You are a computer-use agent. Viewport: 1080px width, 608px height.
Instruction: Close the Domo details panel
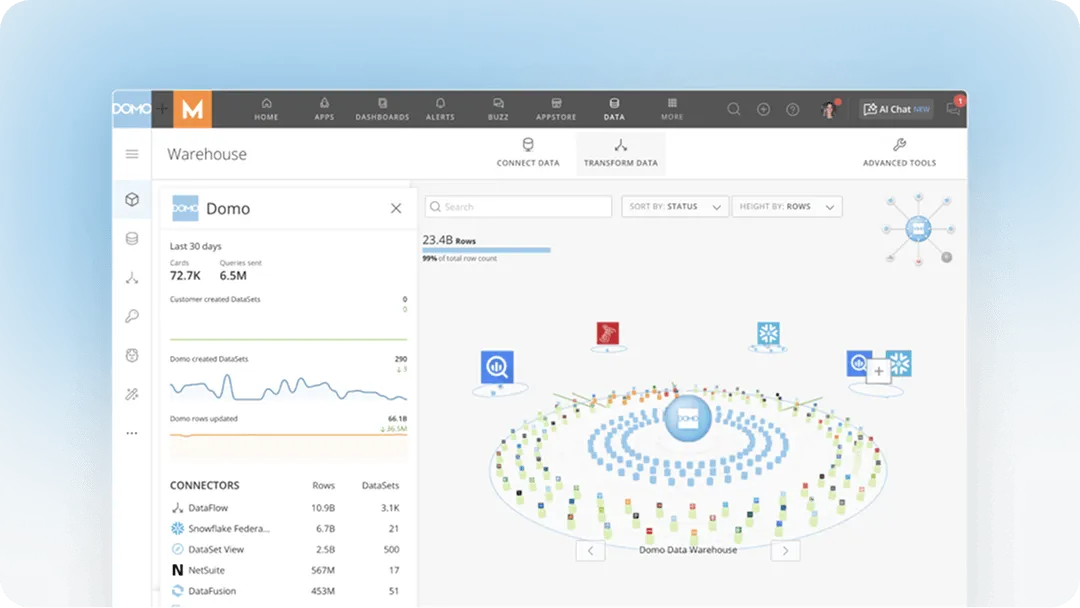395,208
